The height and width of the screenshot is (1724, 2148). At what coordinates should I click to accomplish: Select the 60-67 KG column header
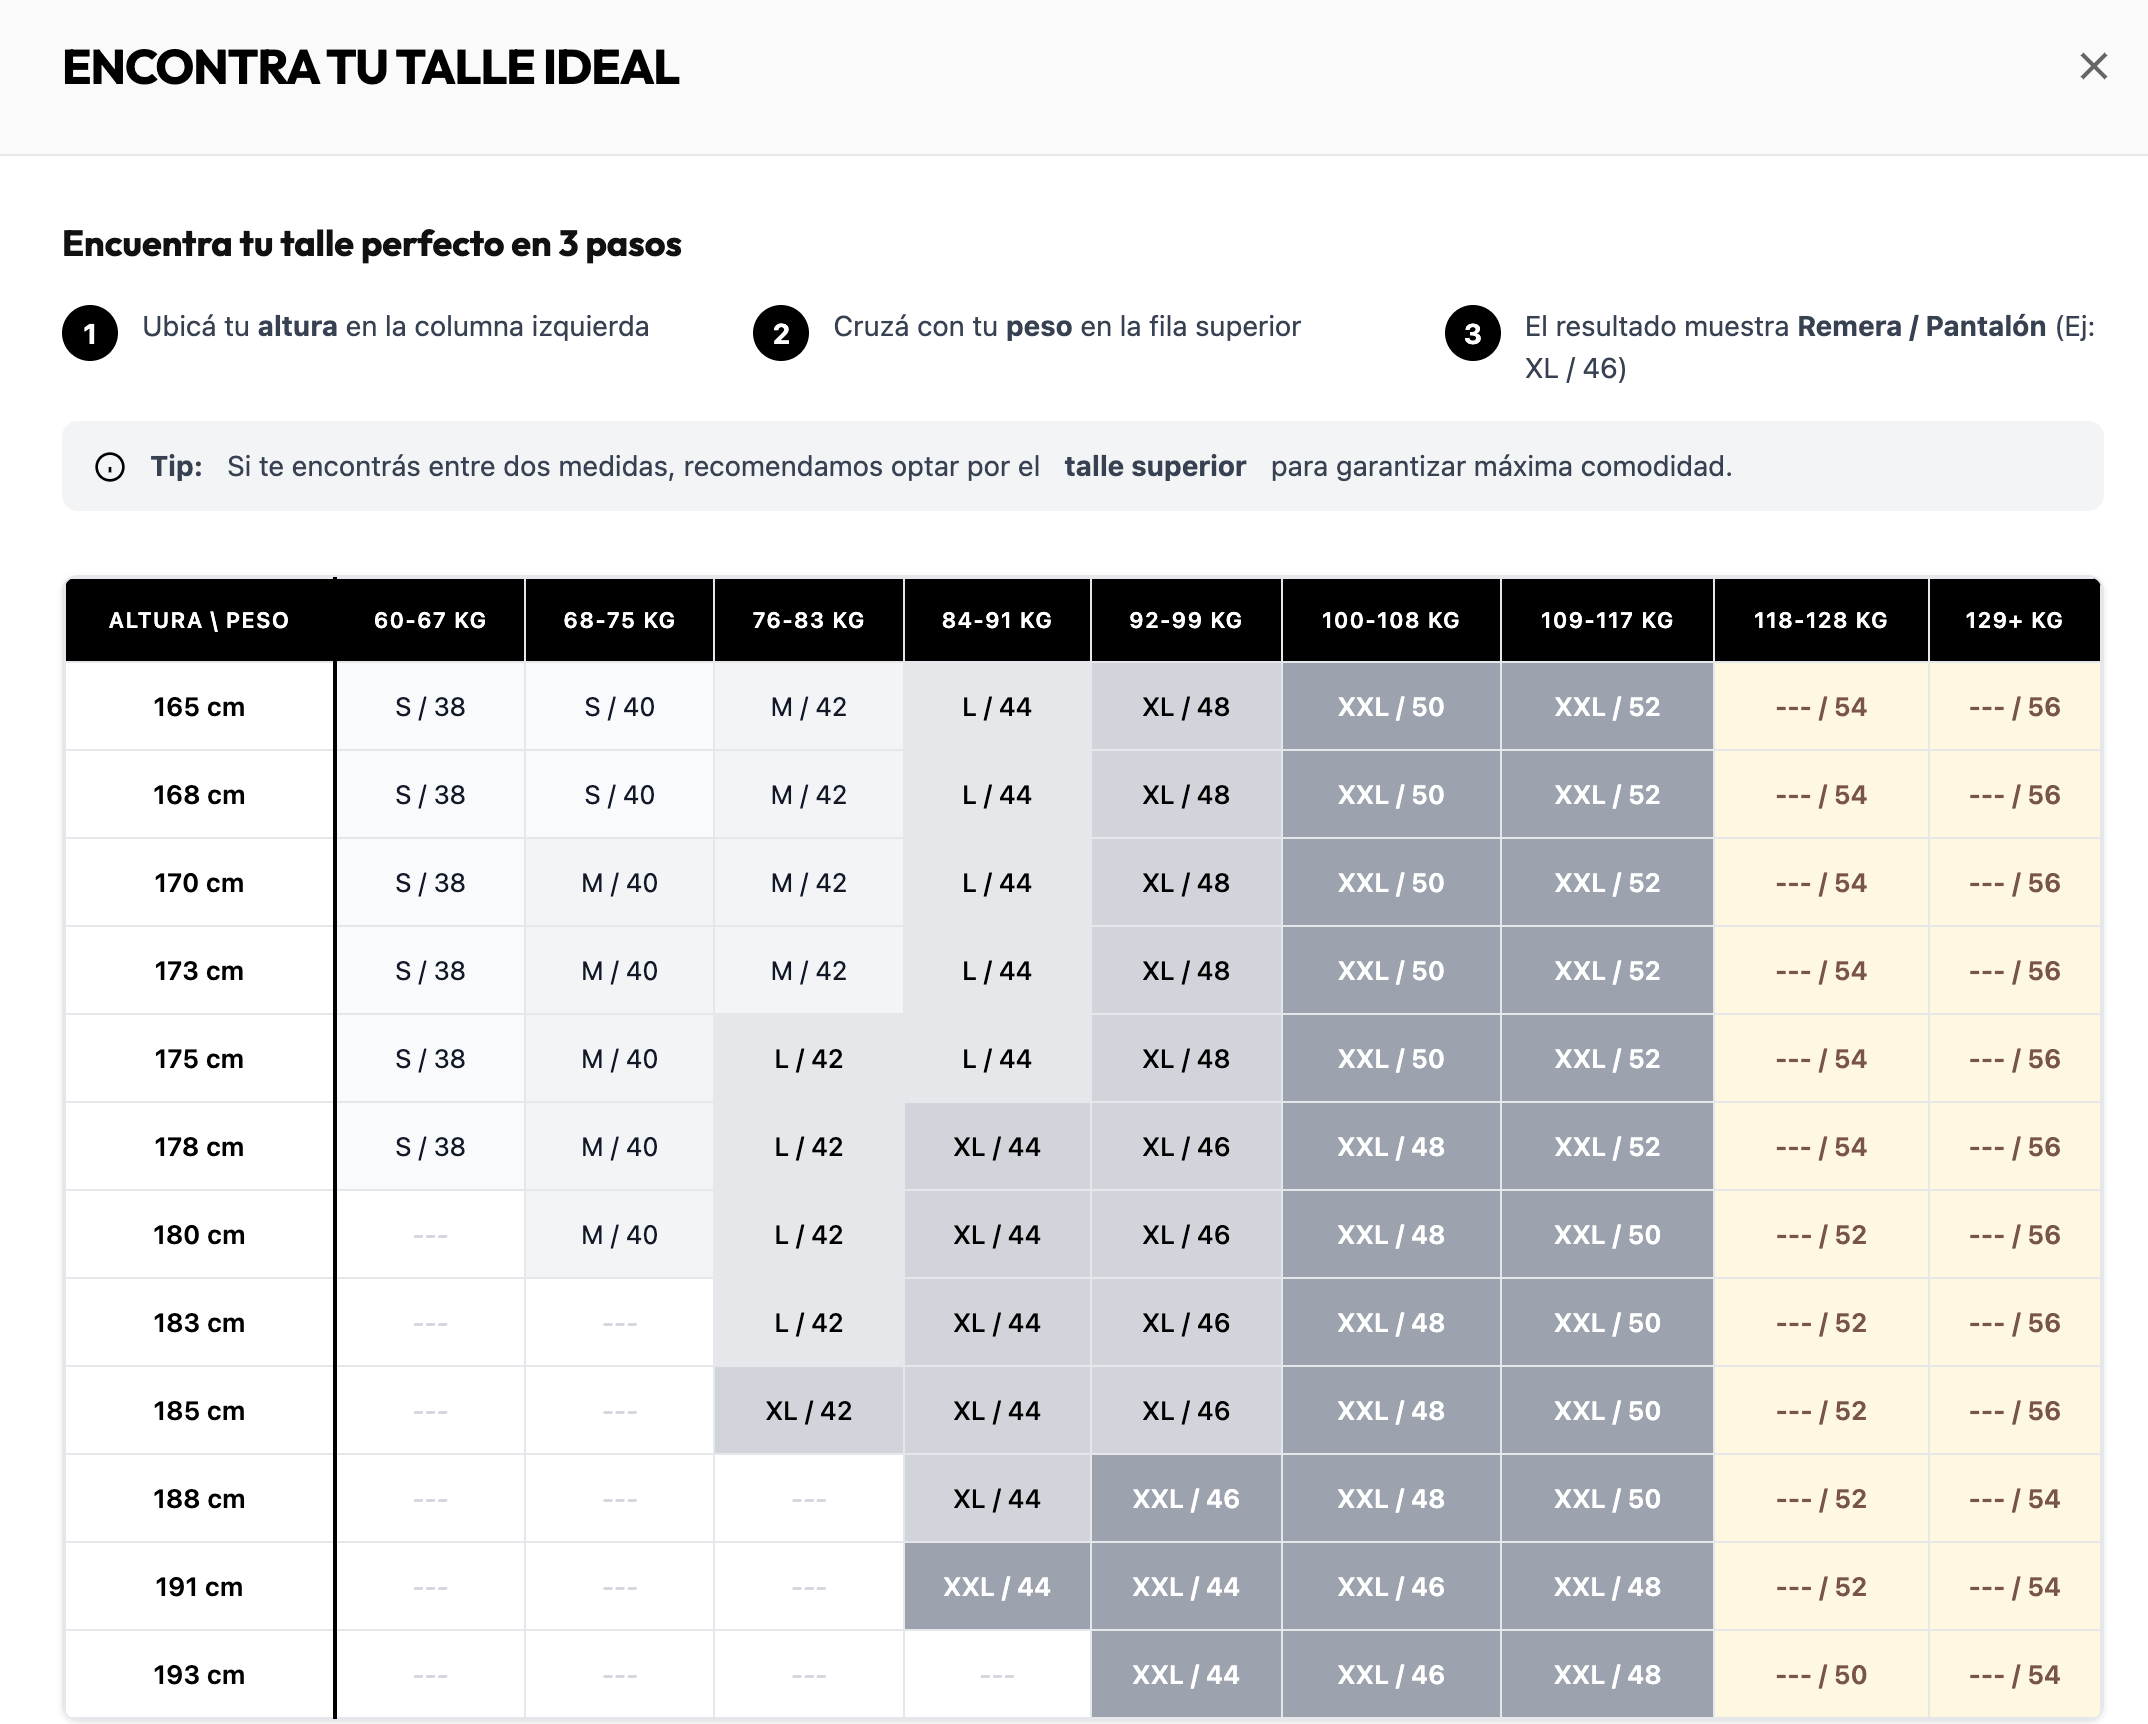430,620
